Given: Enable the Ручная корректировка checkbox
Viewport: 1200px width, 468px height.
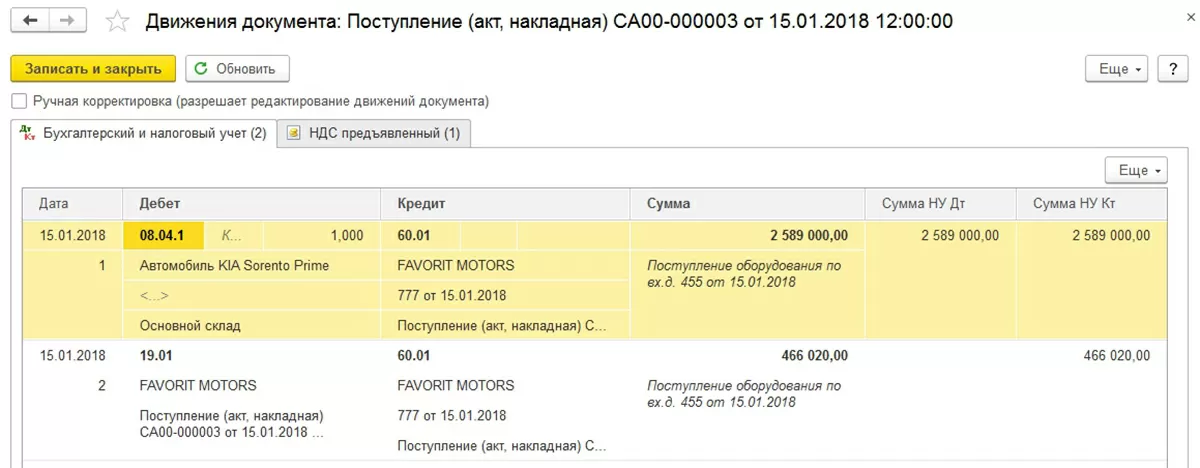Looking at the screenshot, I should (18, 101).
